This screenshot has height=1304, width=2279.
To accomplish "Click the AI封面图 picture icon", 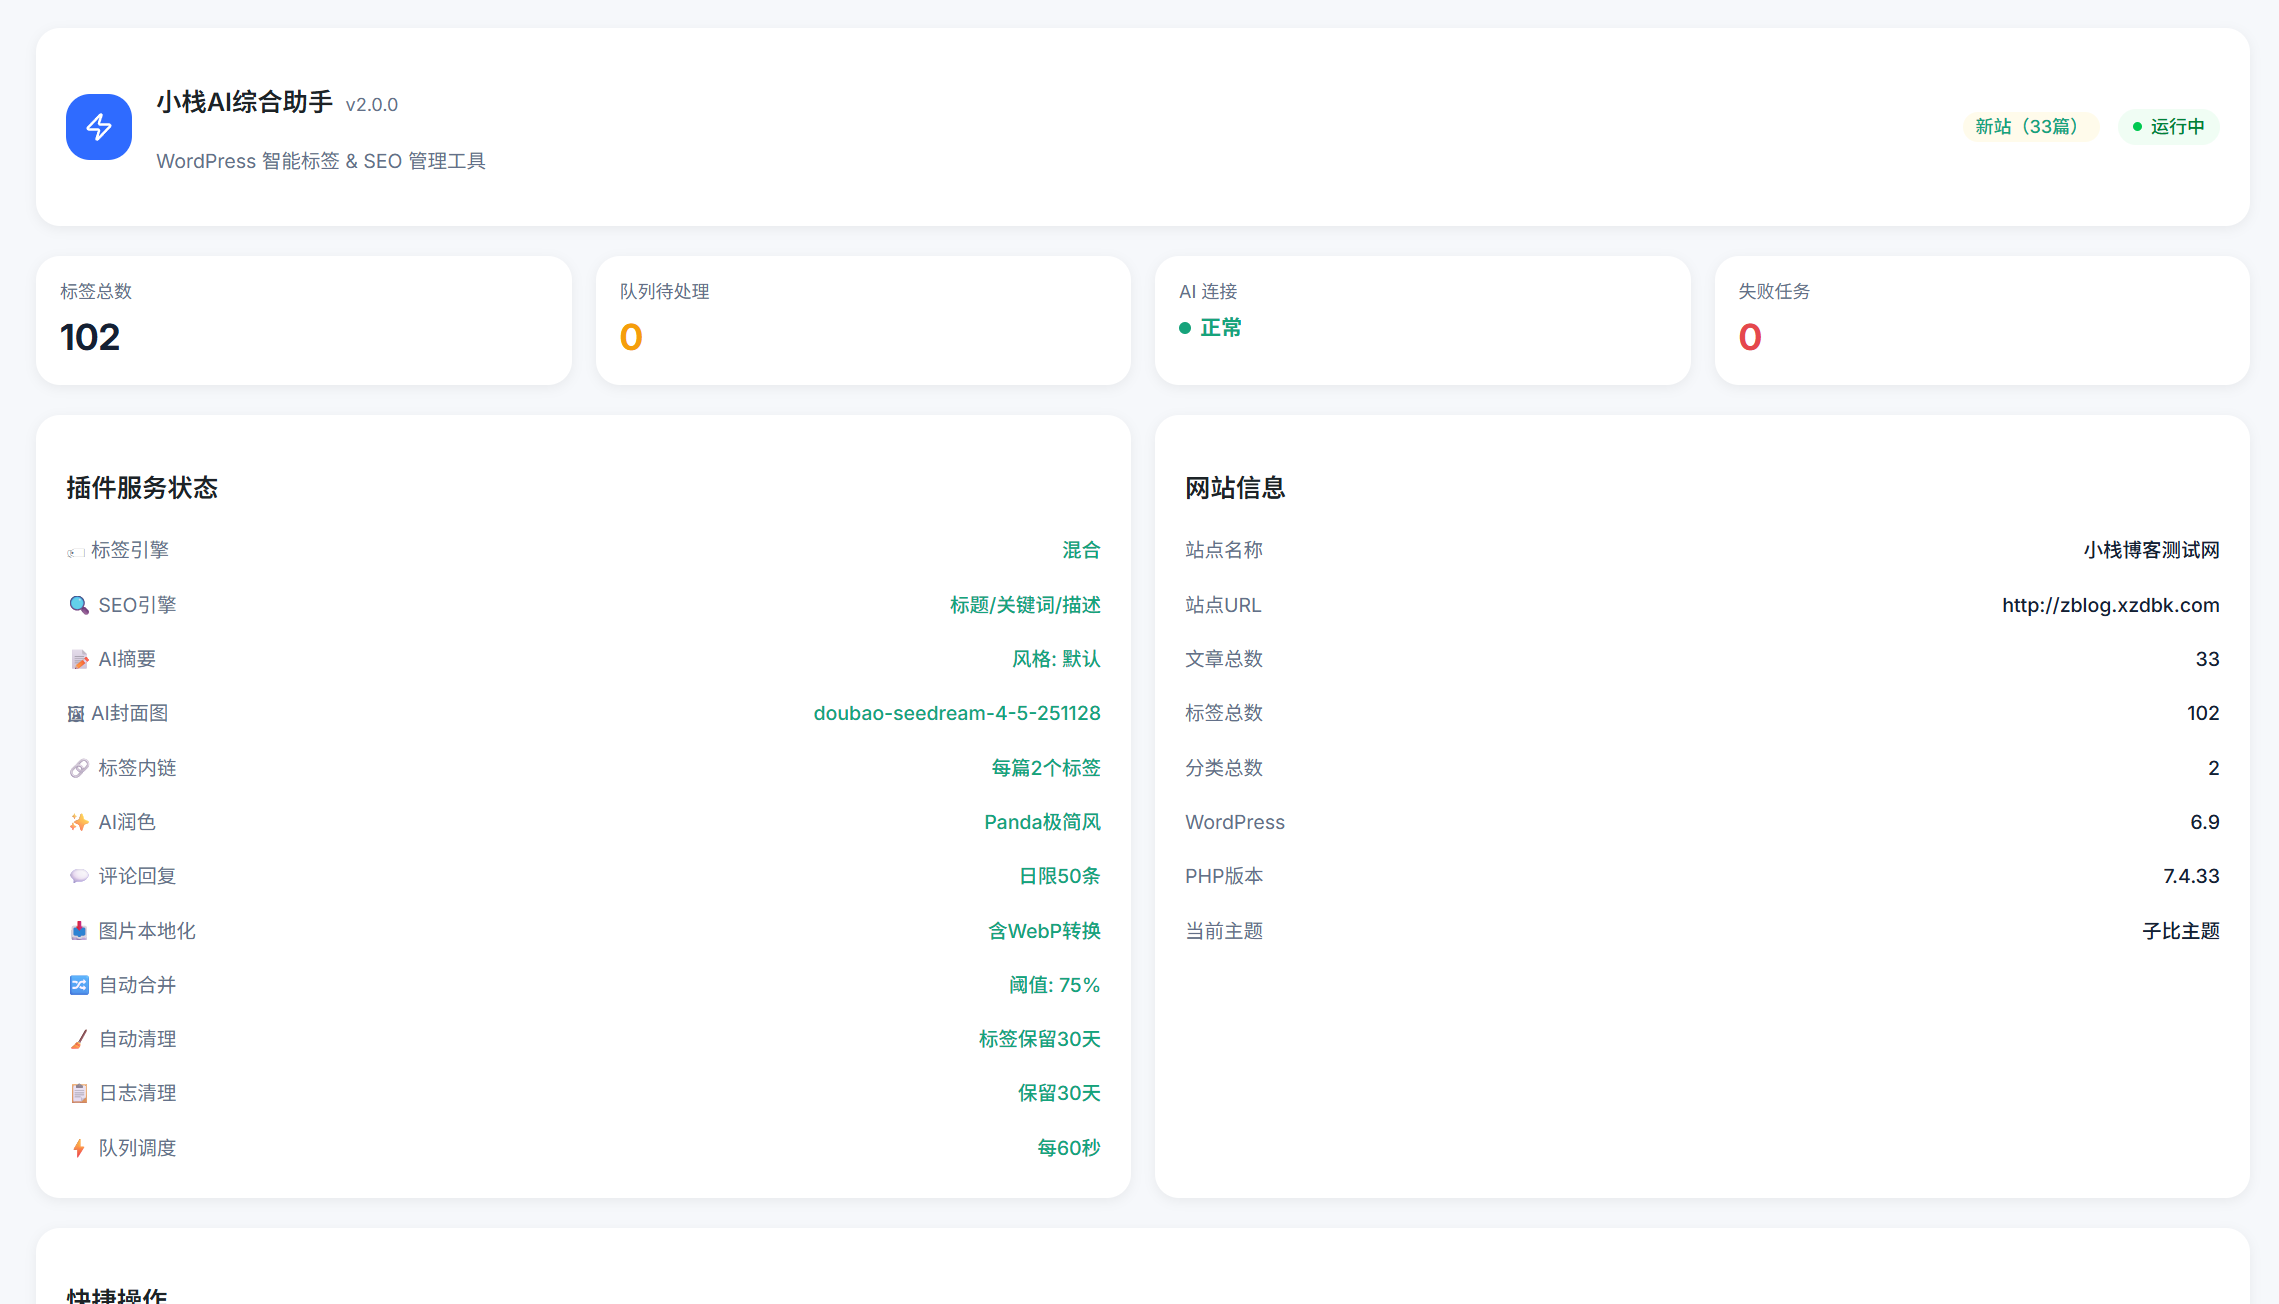I will (75, 714).
